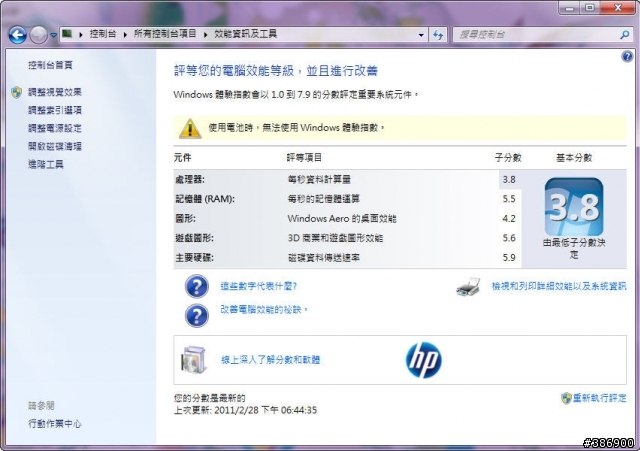Minimize the window

pos(570,7)
